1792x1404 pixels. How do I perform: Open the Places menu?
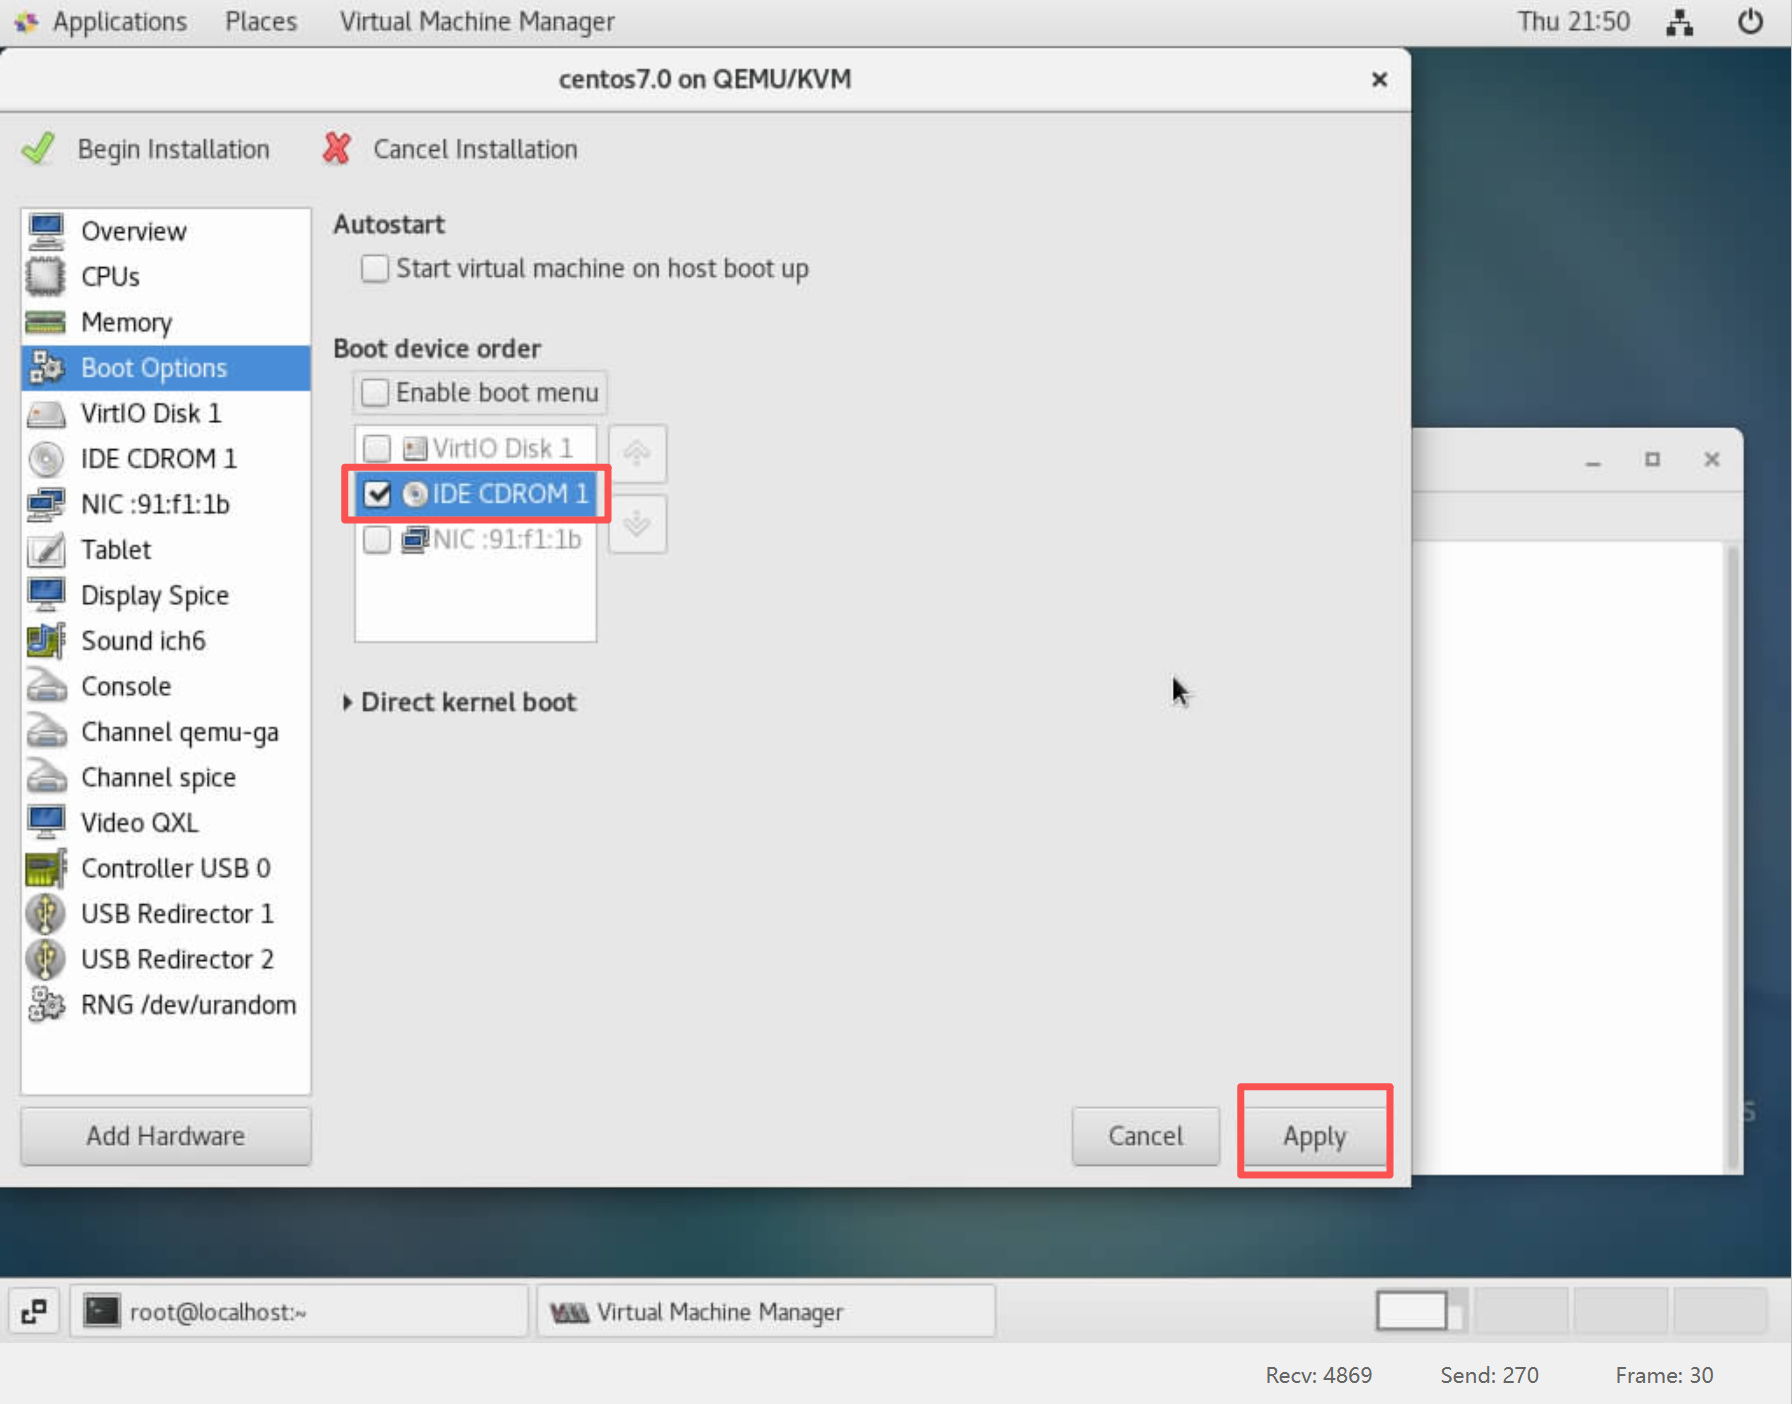[260, 22]
